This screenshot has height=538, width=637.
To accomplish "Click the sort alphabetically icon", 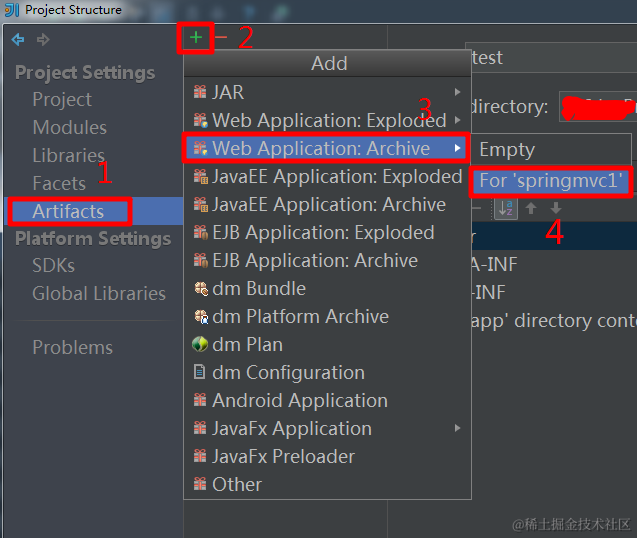I will pos(506,208).
